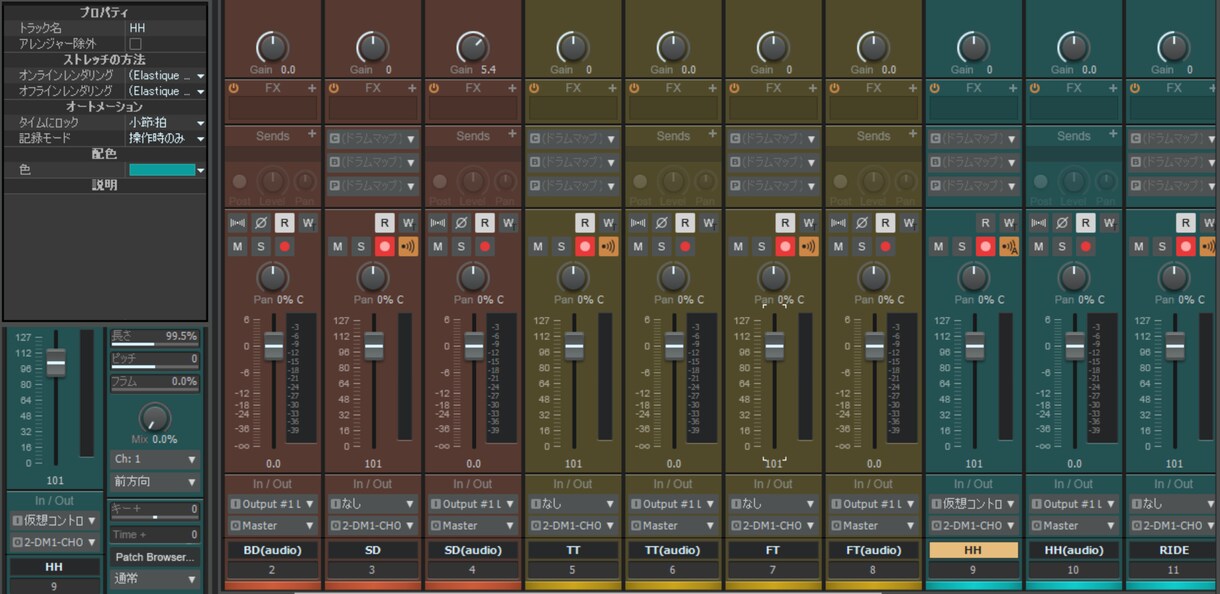Open SD(audio) Output #1 input dropdown
Screen dimensions: 1220x594
pos(473,504)
